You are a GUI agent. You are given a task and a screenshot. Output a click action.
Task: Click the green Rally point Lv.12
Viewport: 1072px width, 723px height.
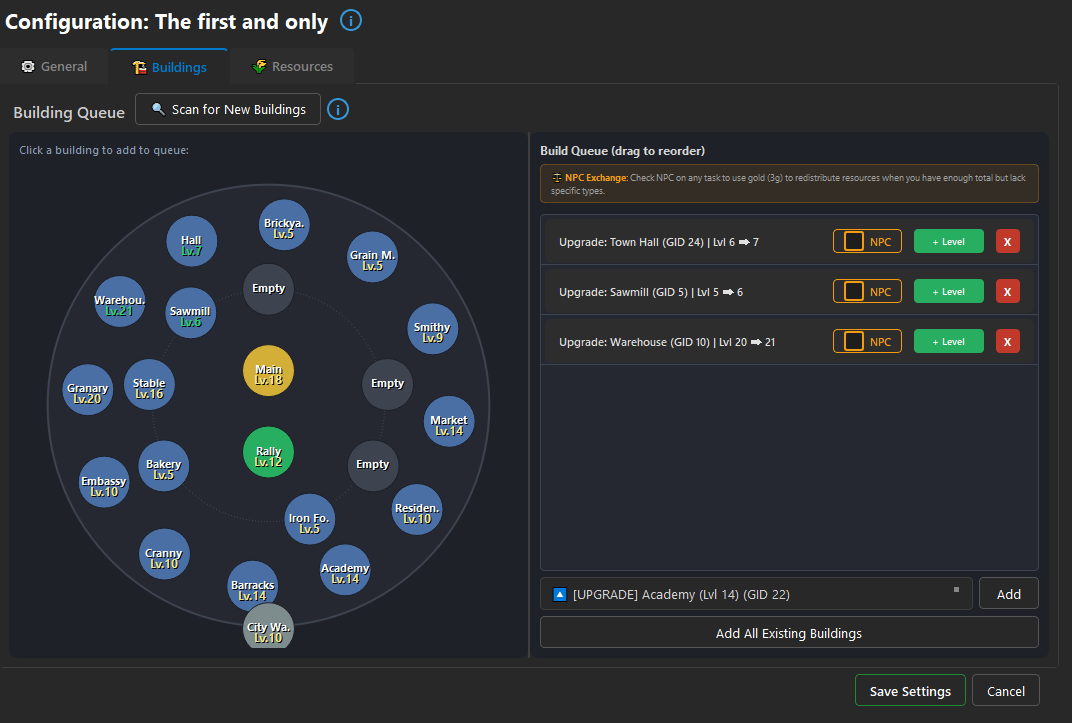point(268,452)
